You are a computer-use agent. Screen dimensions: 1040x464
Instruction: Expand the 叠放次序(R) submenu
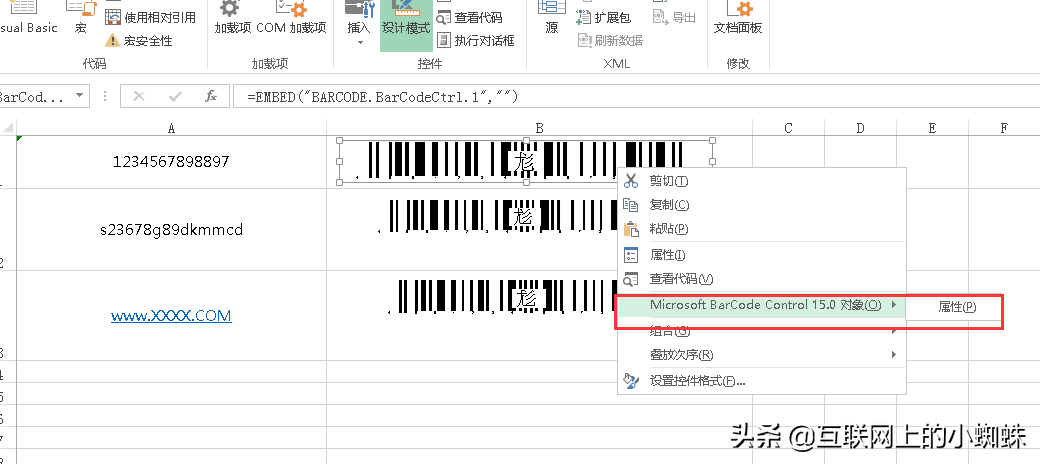(x=761, y=355)
